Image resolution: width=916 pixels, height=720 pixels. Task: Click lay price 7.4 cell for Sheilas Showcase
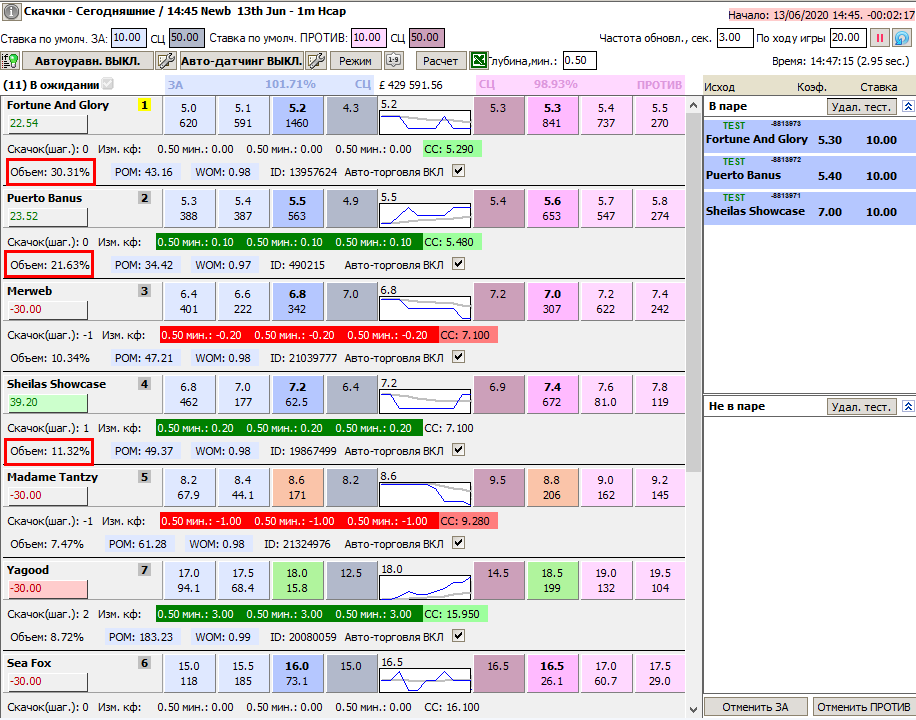point(551,394)
